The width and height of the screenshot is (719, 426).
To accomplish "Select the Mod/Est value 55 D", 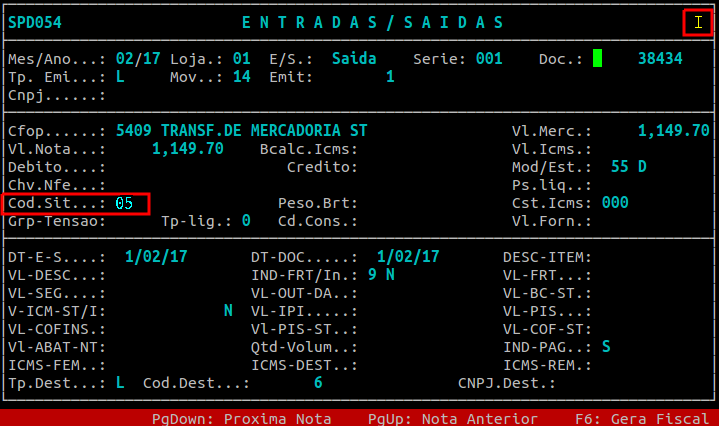I will (628, 167).
